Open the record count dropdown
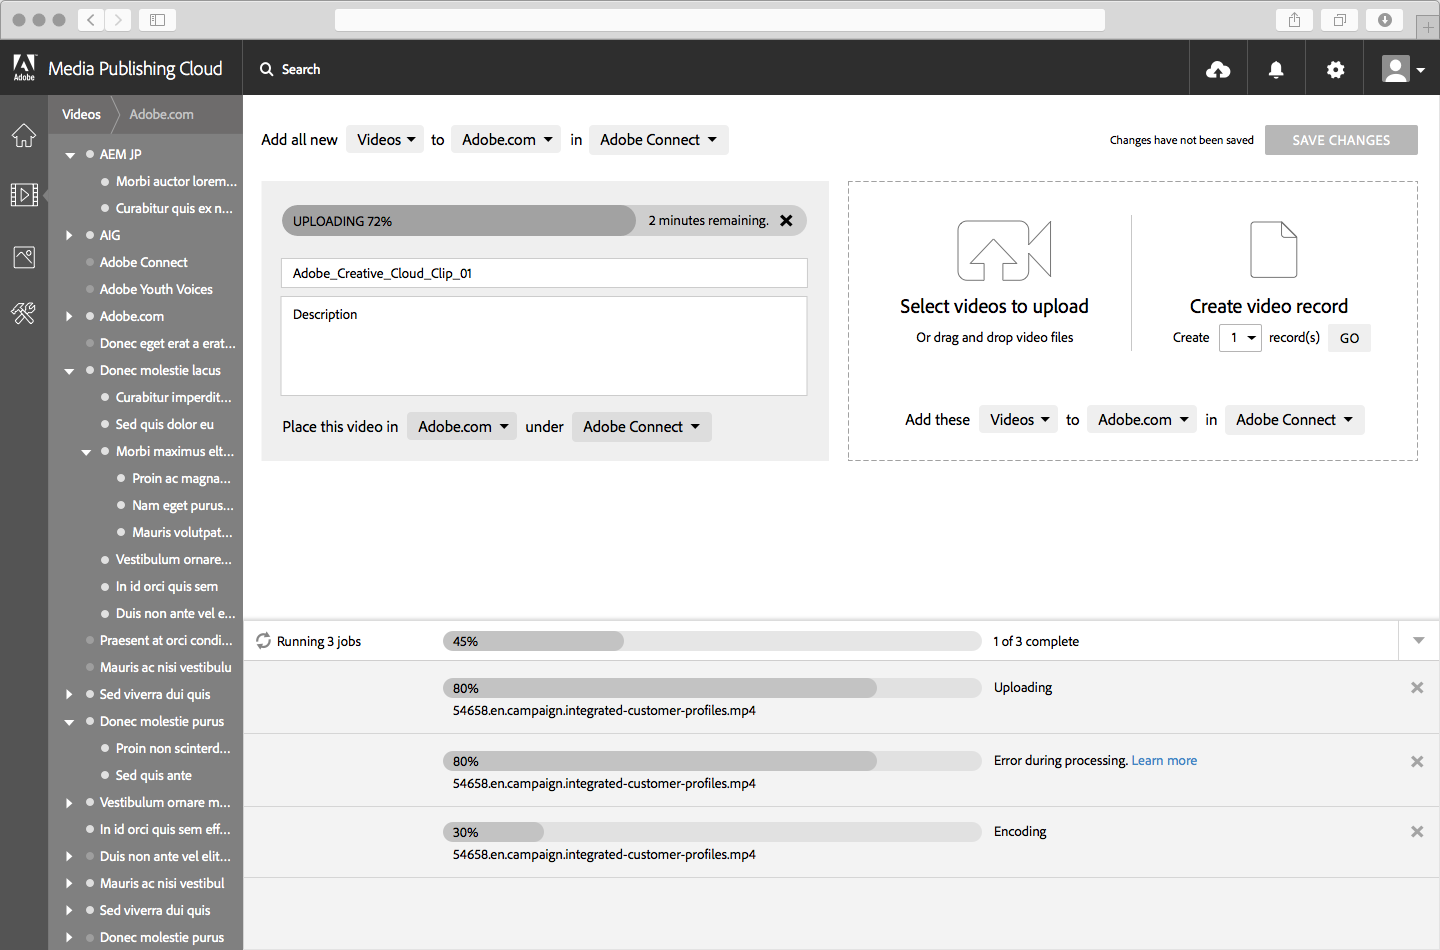Screen dimensions: 1440x950 click(1240, 338)
